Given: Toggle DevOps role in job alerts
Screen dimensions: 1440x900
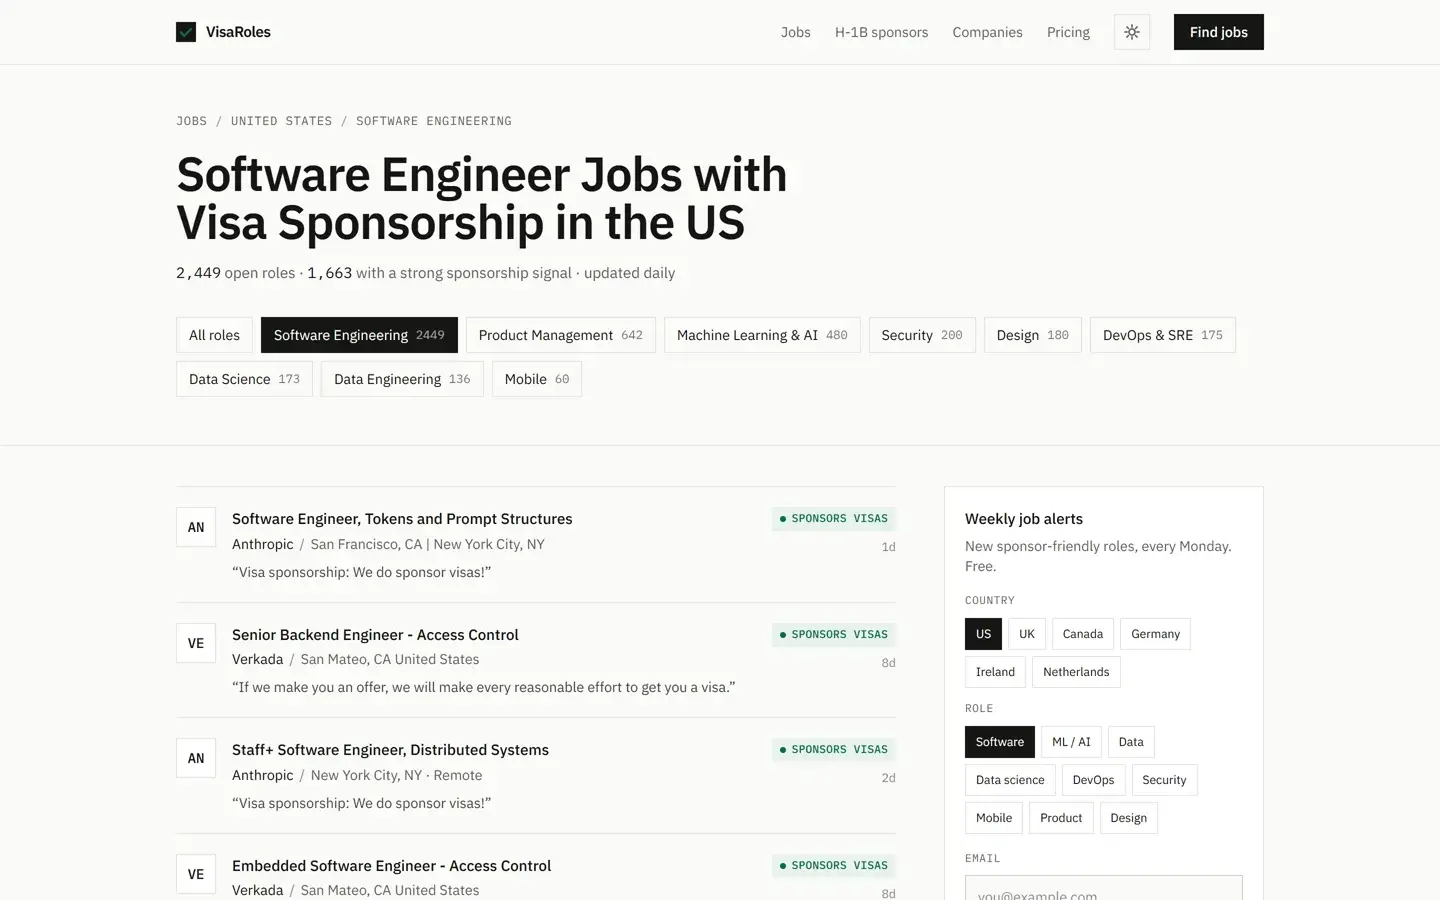Looking at the screenshot, I should [x=1093, y=780].
